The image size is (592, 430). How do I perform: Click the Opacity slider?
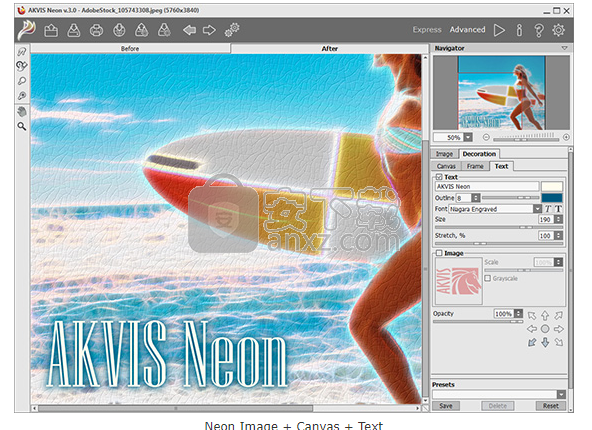tap(478, 322)
